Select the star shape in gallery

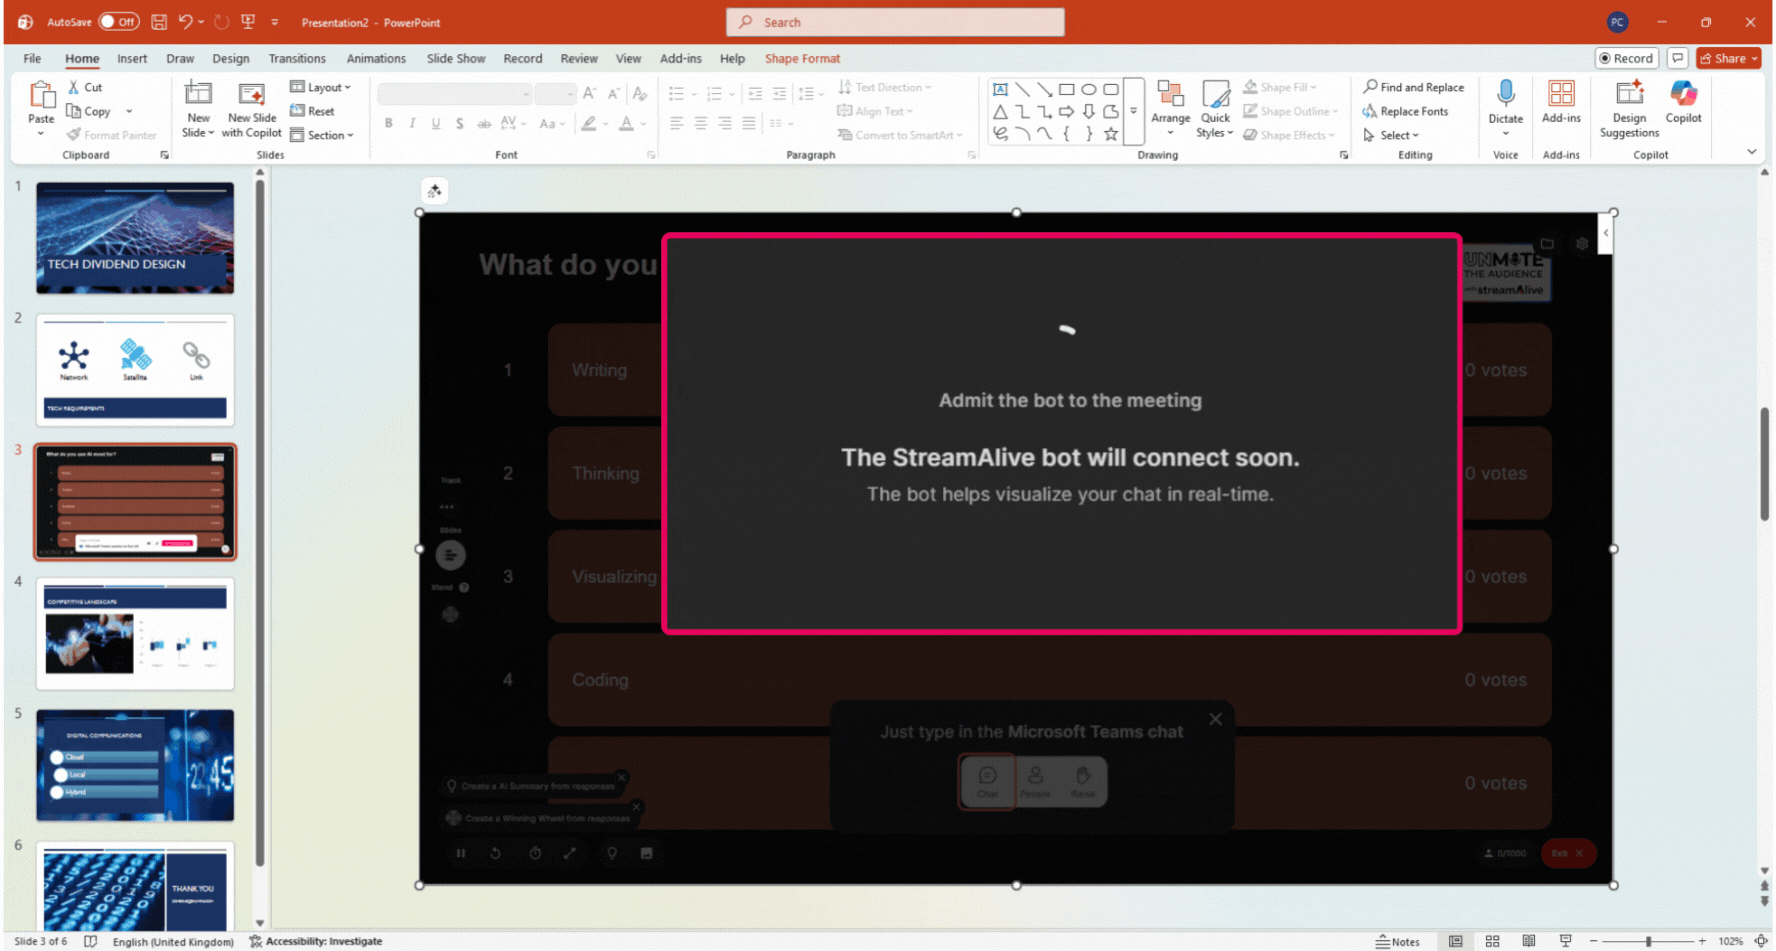[1111, 133]
